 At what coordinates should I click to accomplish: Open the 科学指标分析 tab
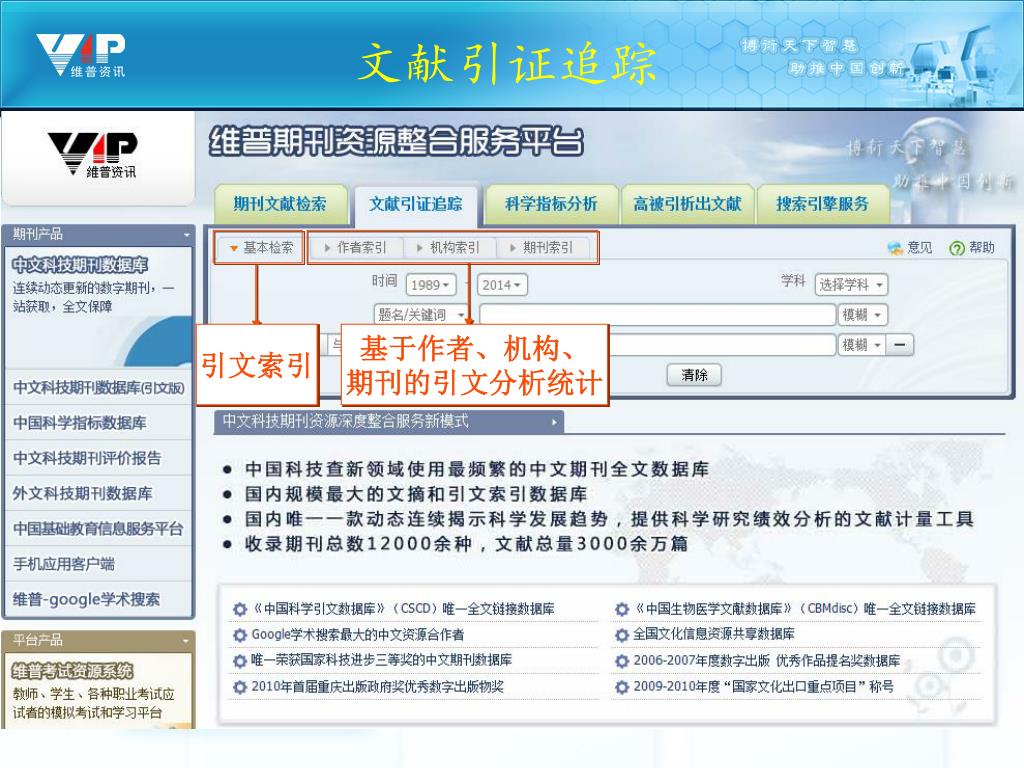[x=551, y=204]
